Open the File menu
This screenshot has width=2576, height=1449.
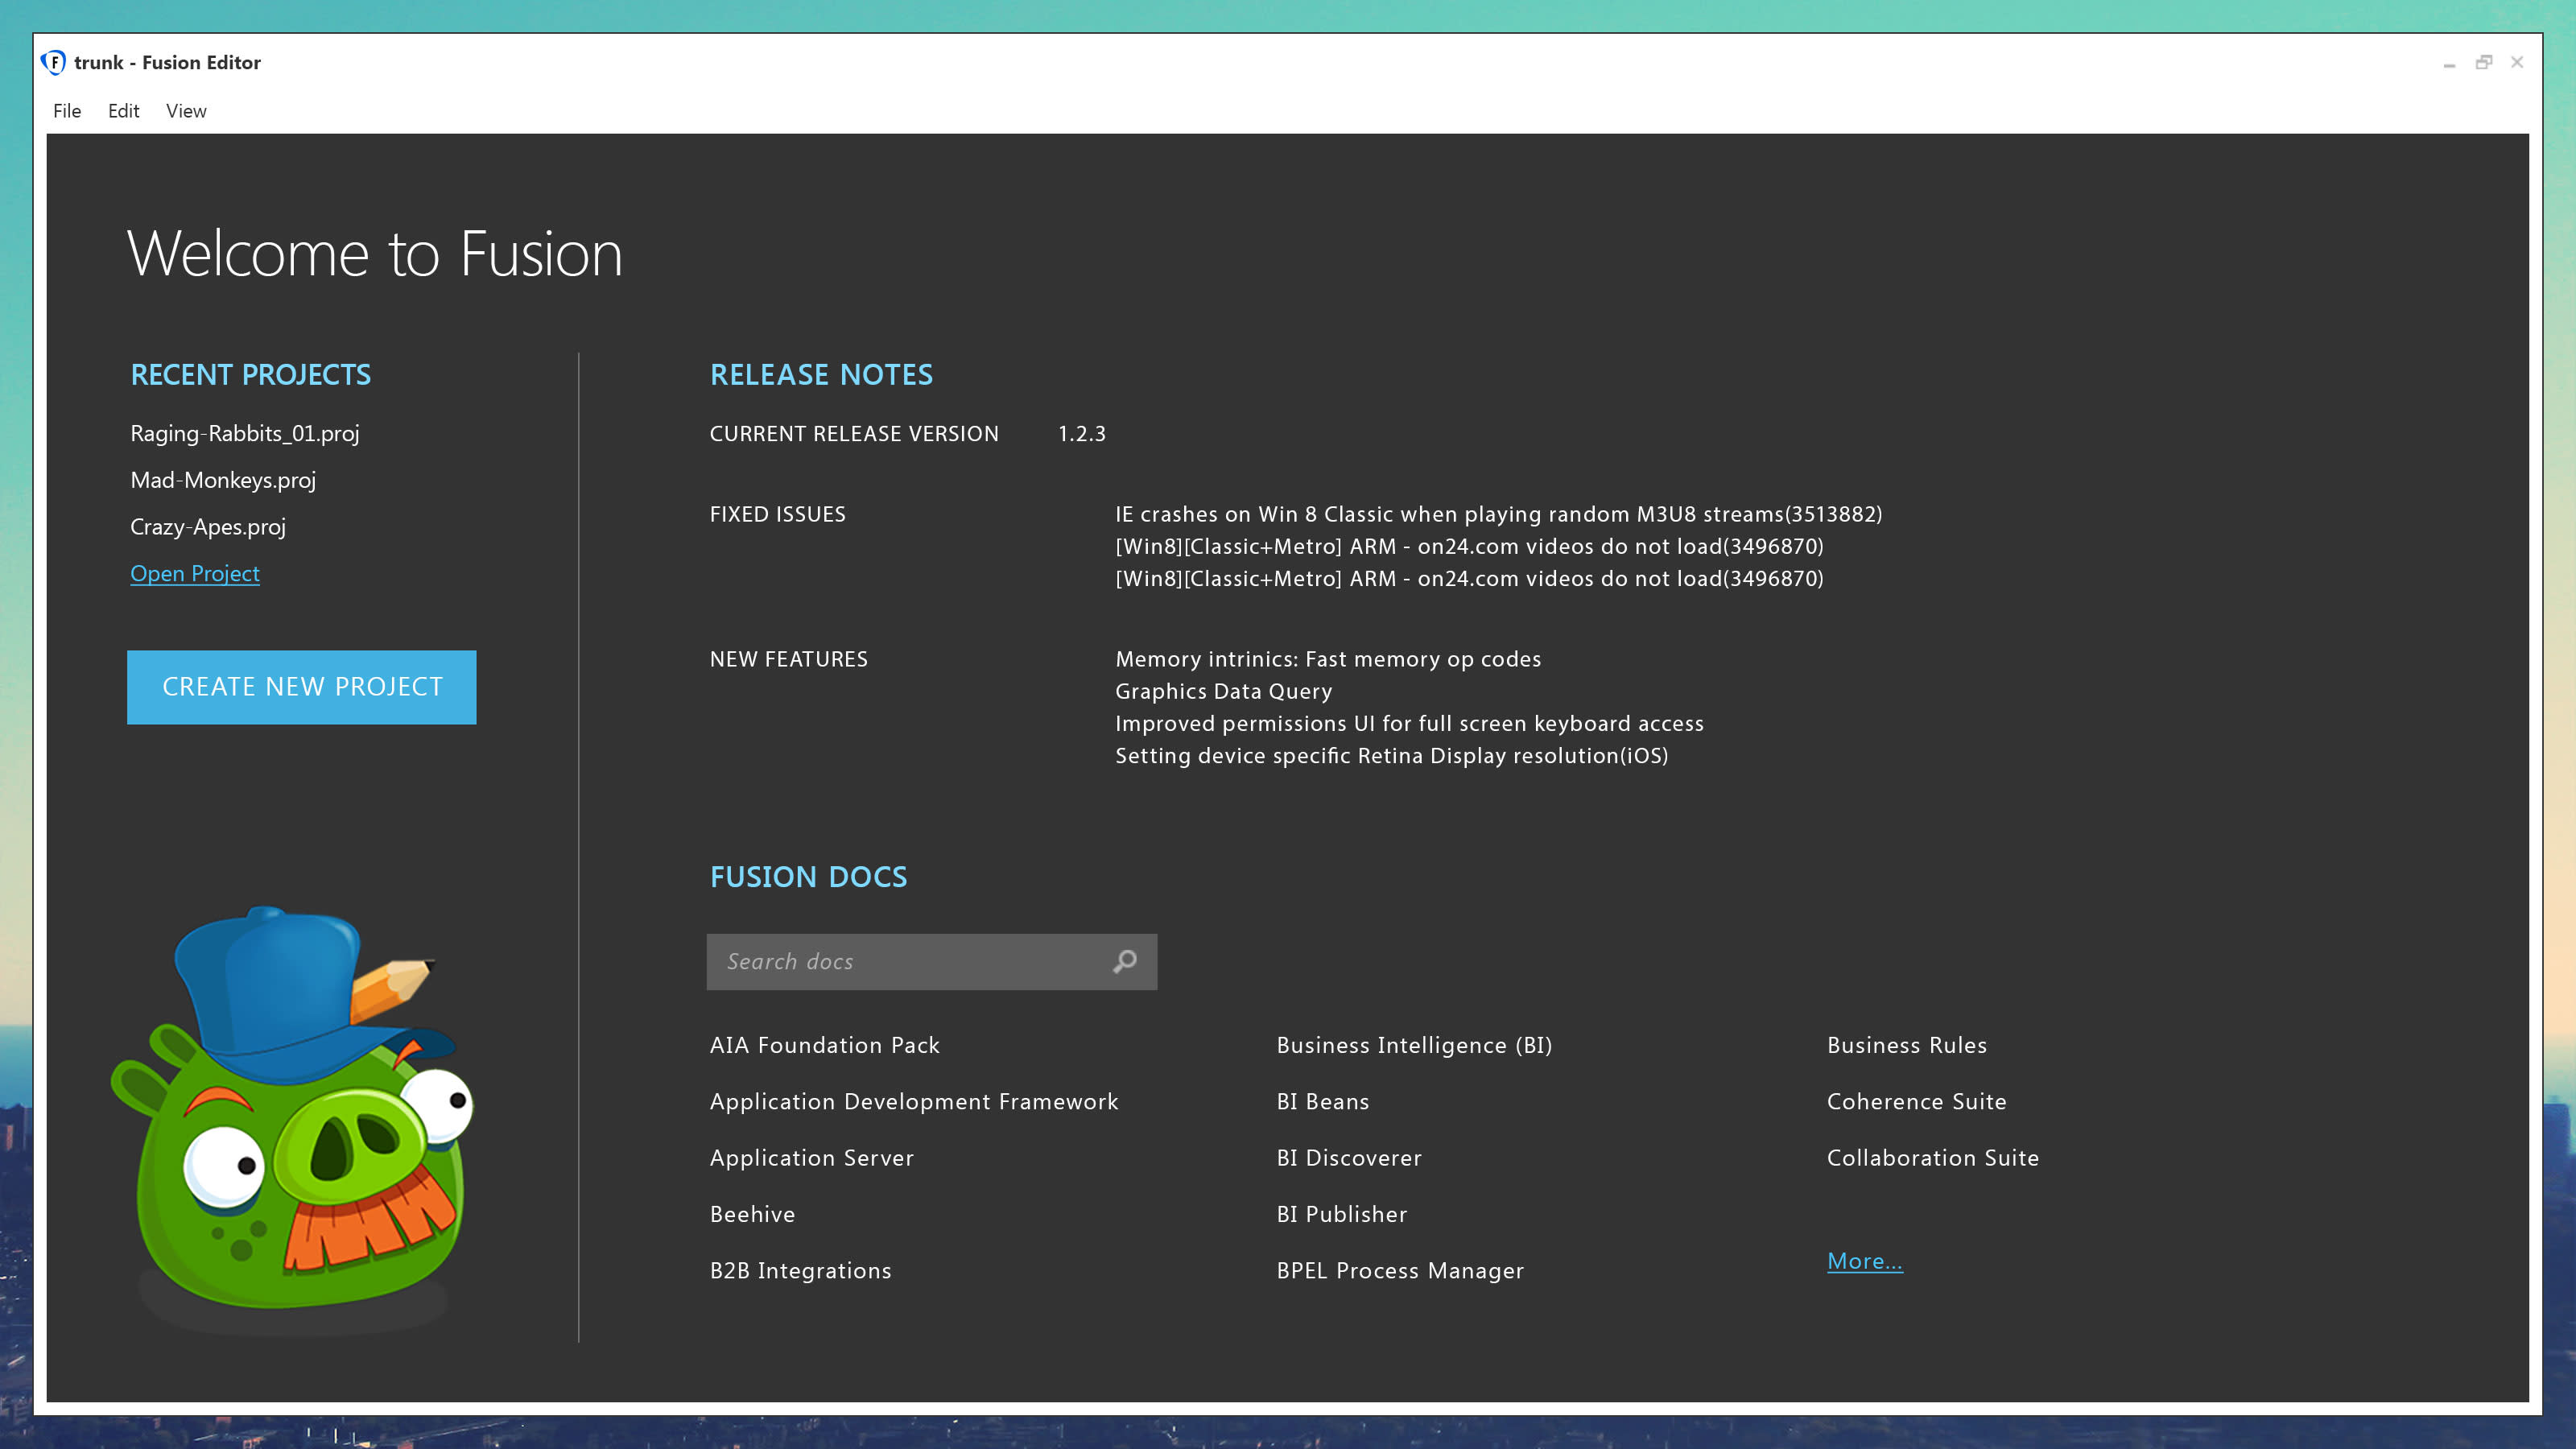click(67, 111)
